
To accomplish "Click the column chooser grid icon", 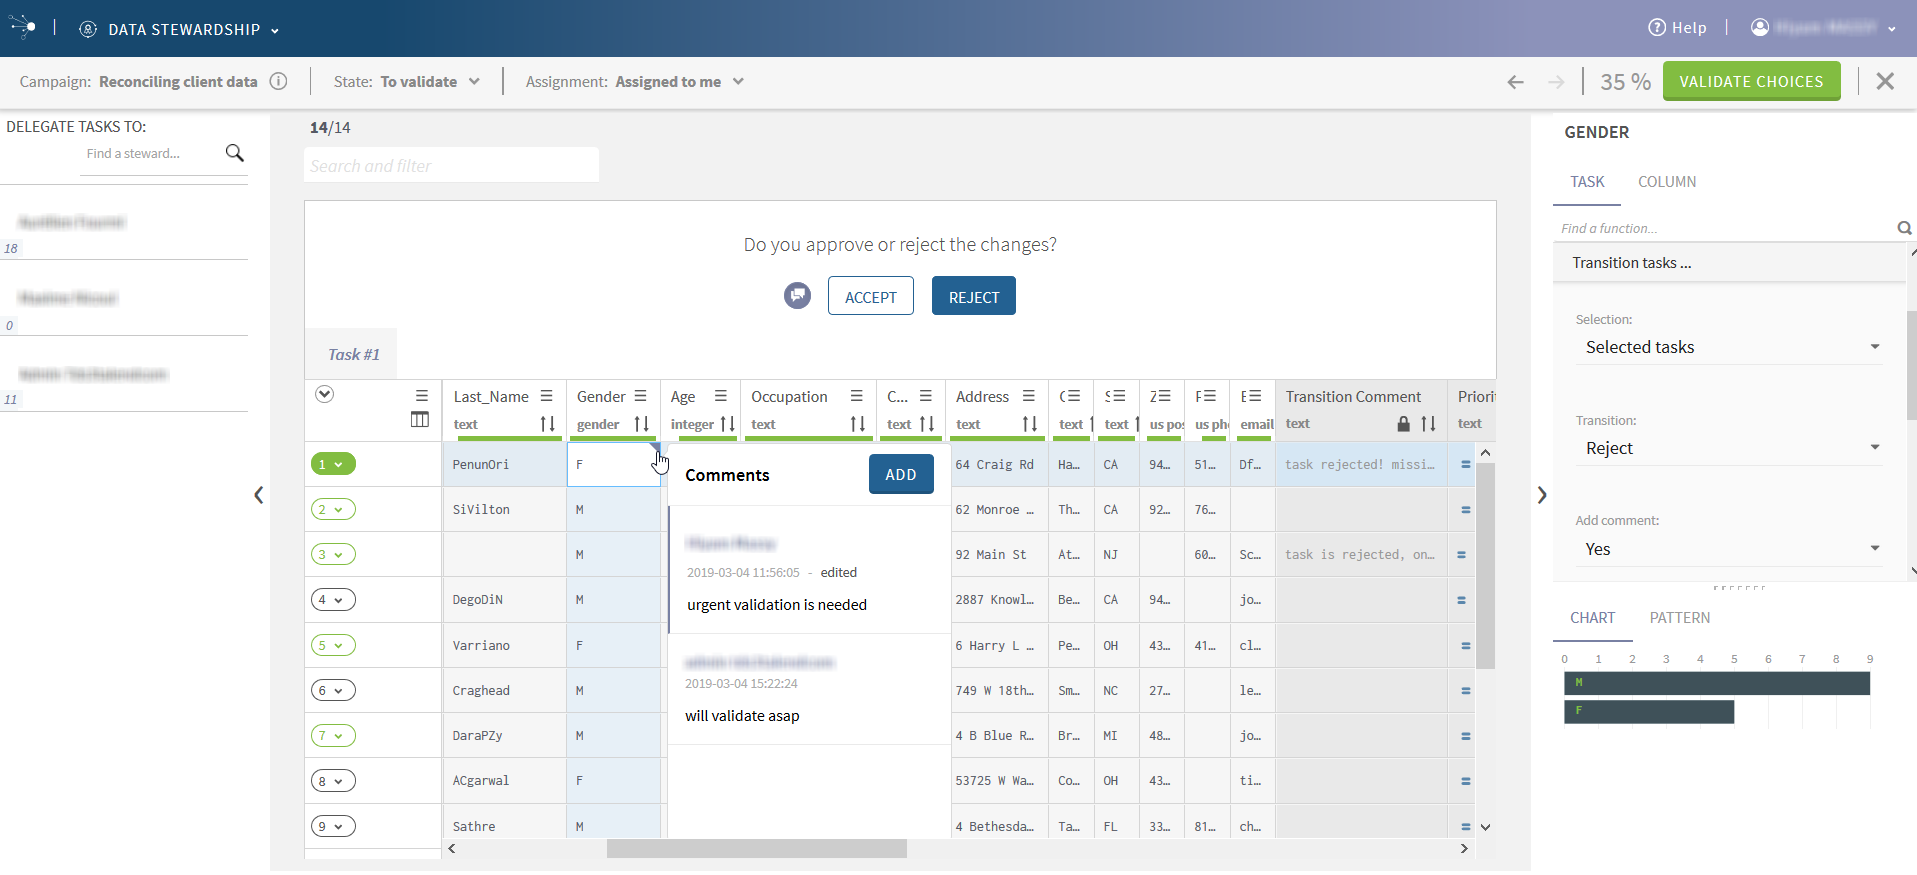I will pyautogui.click(x=420, y=420).
